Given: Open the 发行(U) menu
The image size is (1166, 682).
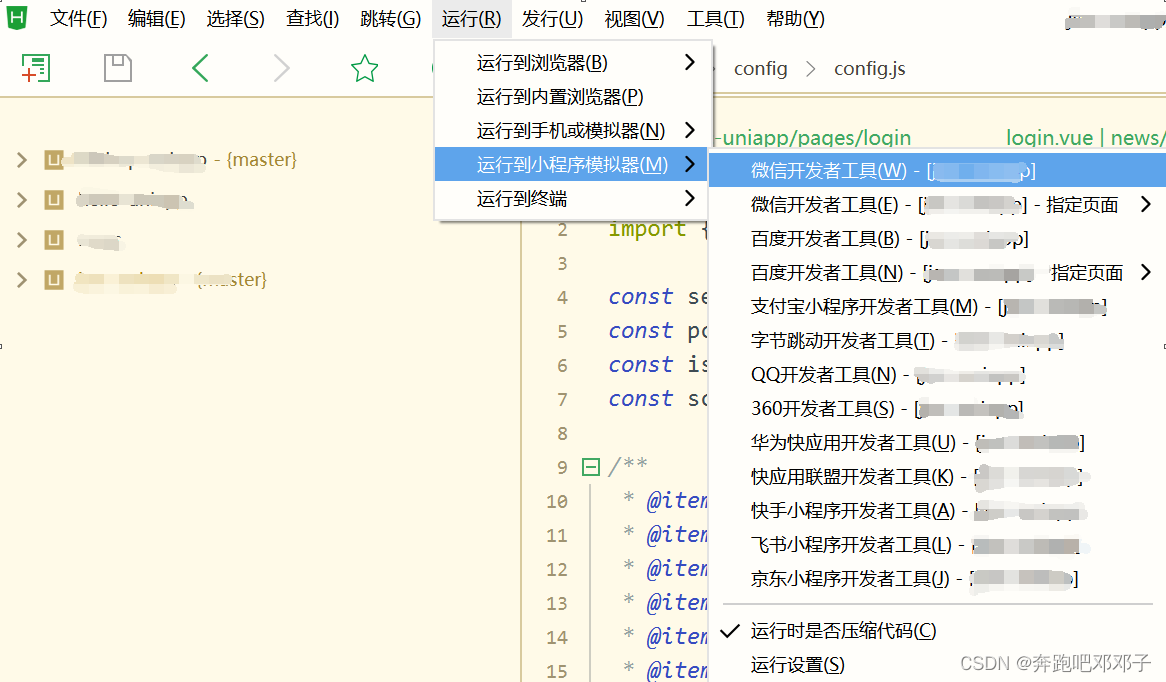Looking at the screenshot, I should (x=552, y=19).
